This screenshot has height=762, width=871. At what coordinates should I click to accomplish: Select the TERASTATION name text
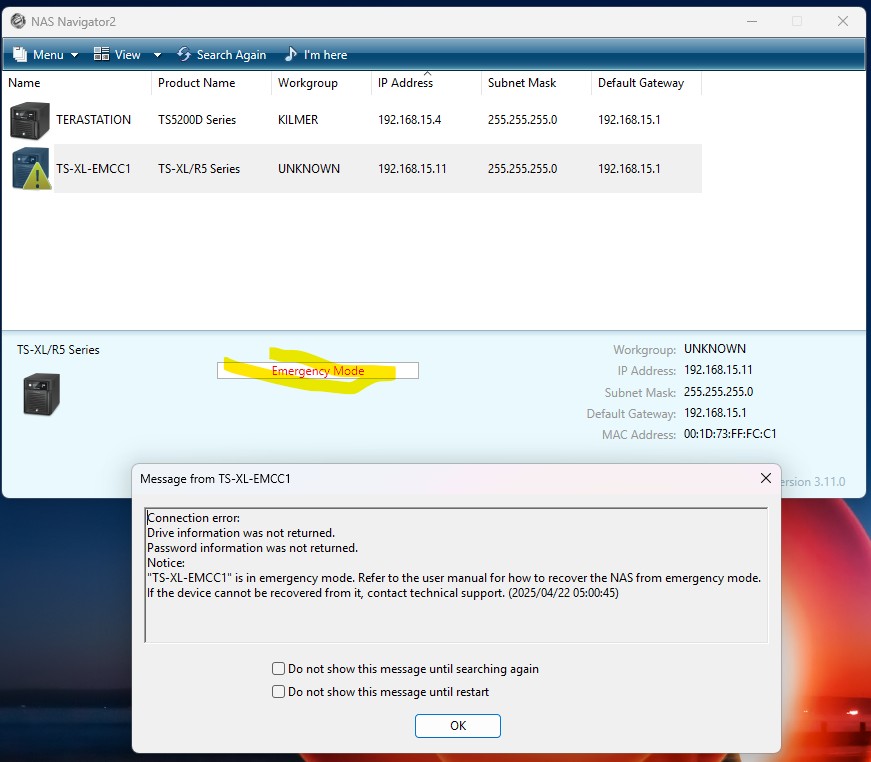coord(93,120)
